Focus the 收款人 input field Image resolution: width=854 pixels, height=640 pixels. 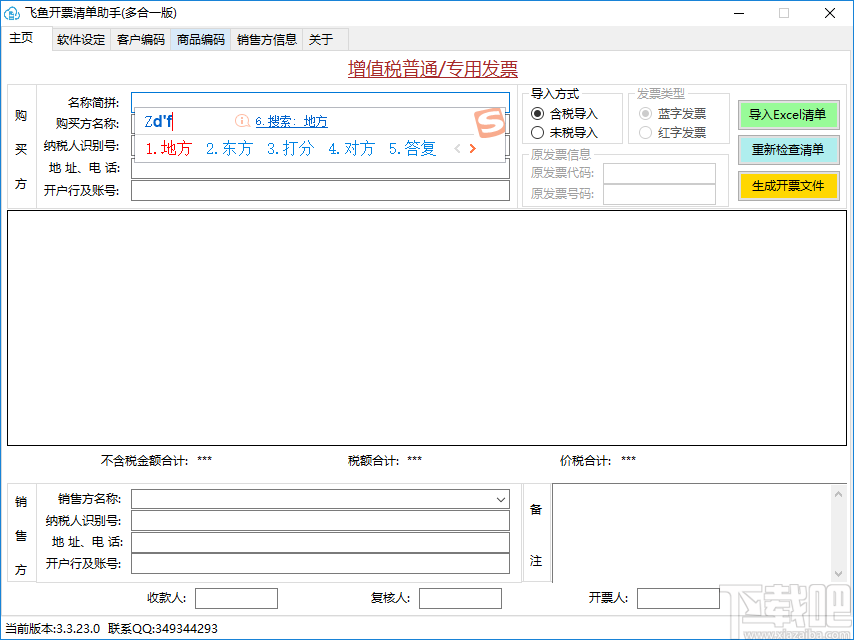(x=236, y=598)
